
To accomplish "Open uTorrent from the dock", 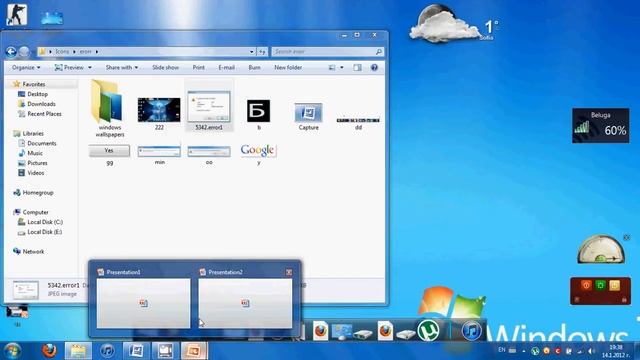I will pos(428,330).
